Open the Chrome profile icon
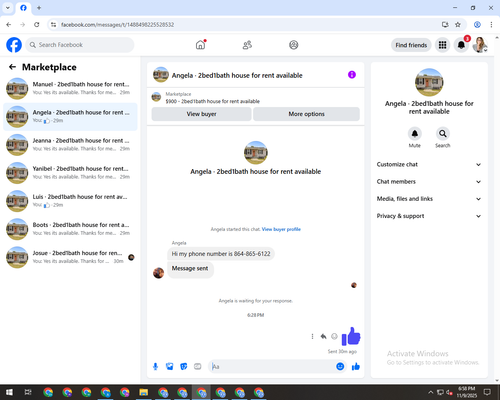This screenshot has height=400, width=500. [x=477, y=25]
